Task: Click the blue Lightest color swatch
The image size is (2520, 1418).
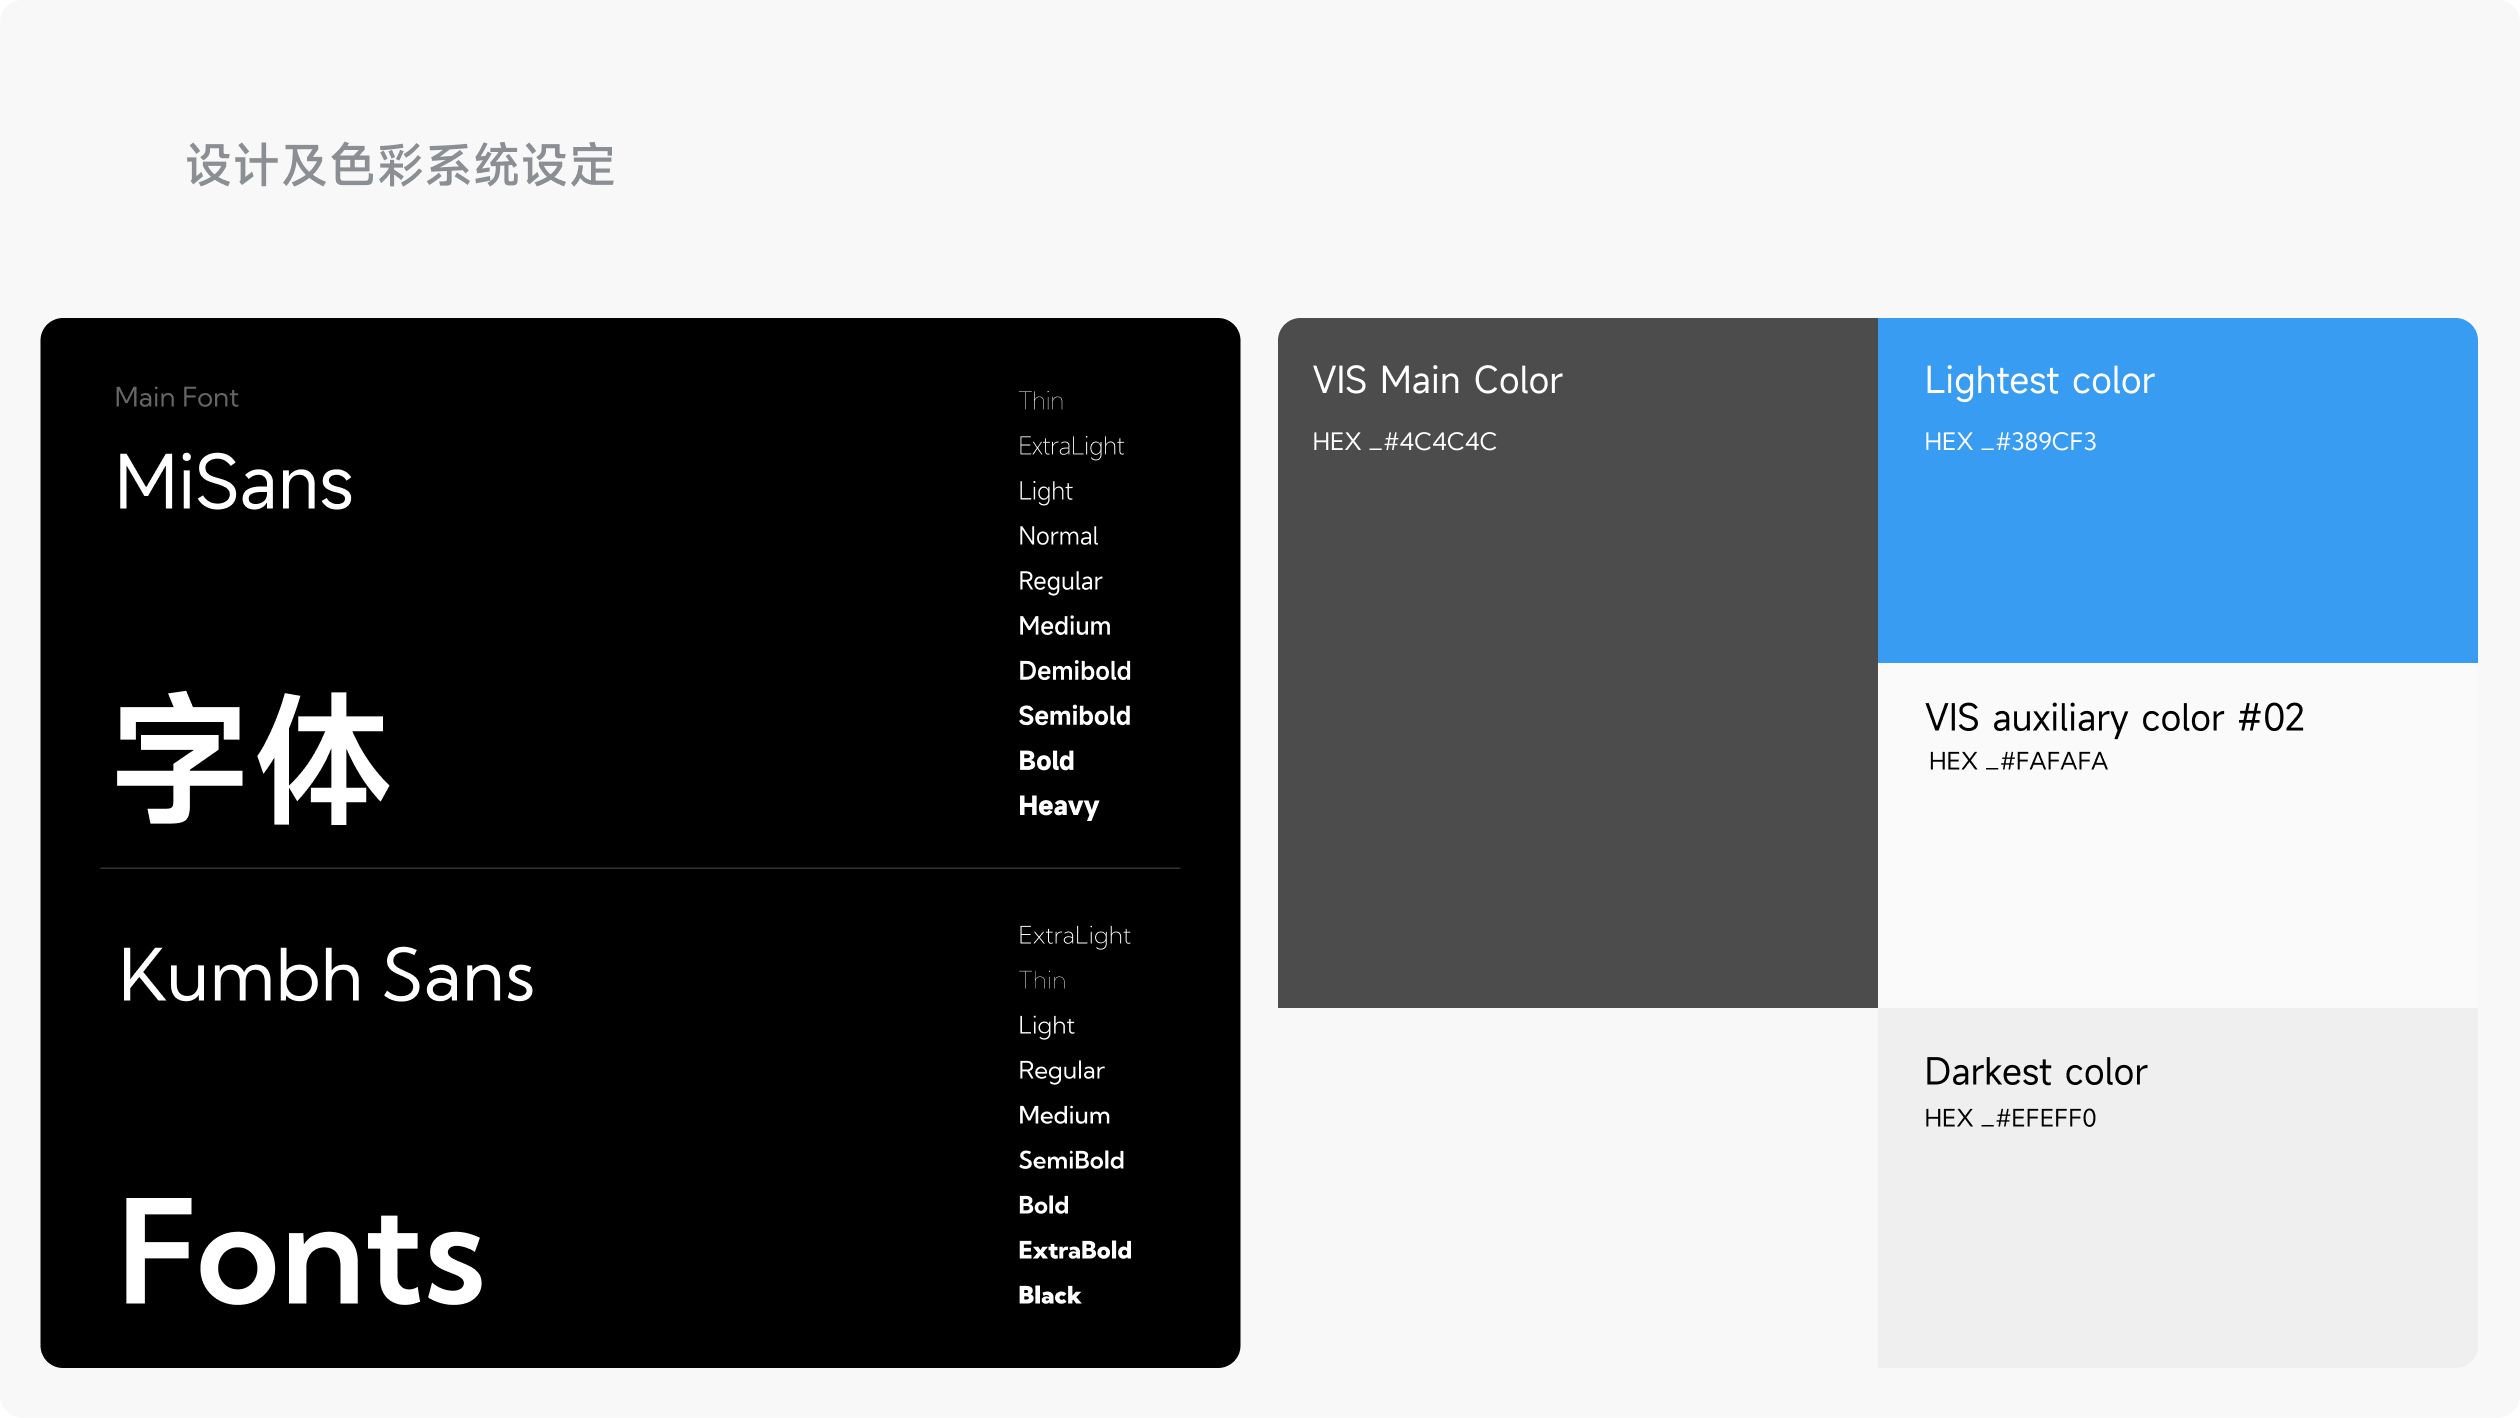Action: (2176, 550)
